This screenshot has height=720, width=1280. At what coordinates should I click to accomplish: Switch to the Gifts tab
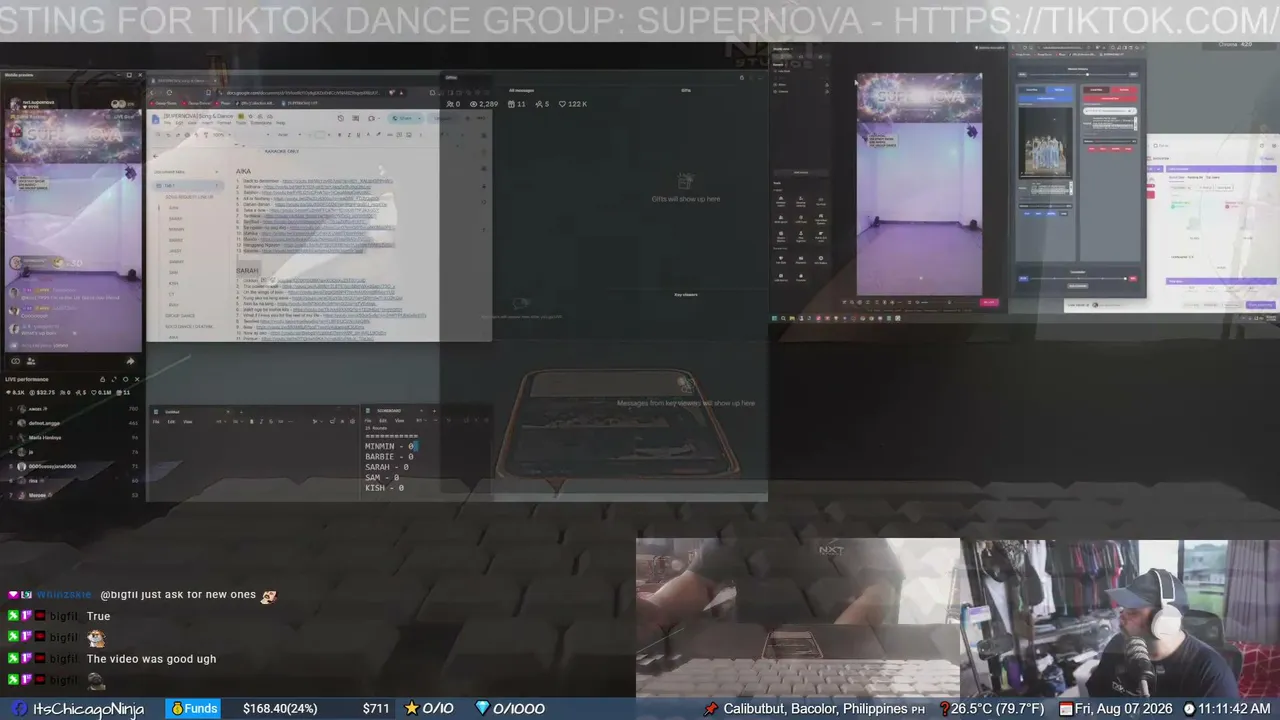point(686,90)
